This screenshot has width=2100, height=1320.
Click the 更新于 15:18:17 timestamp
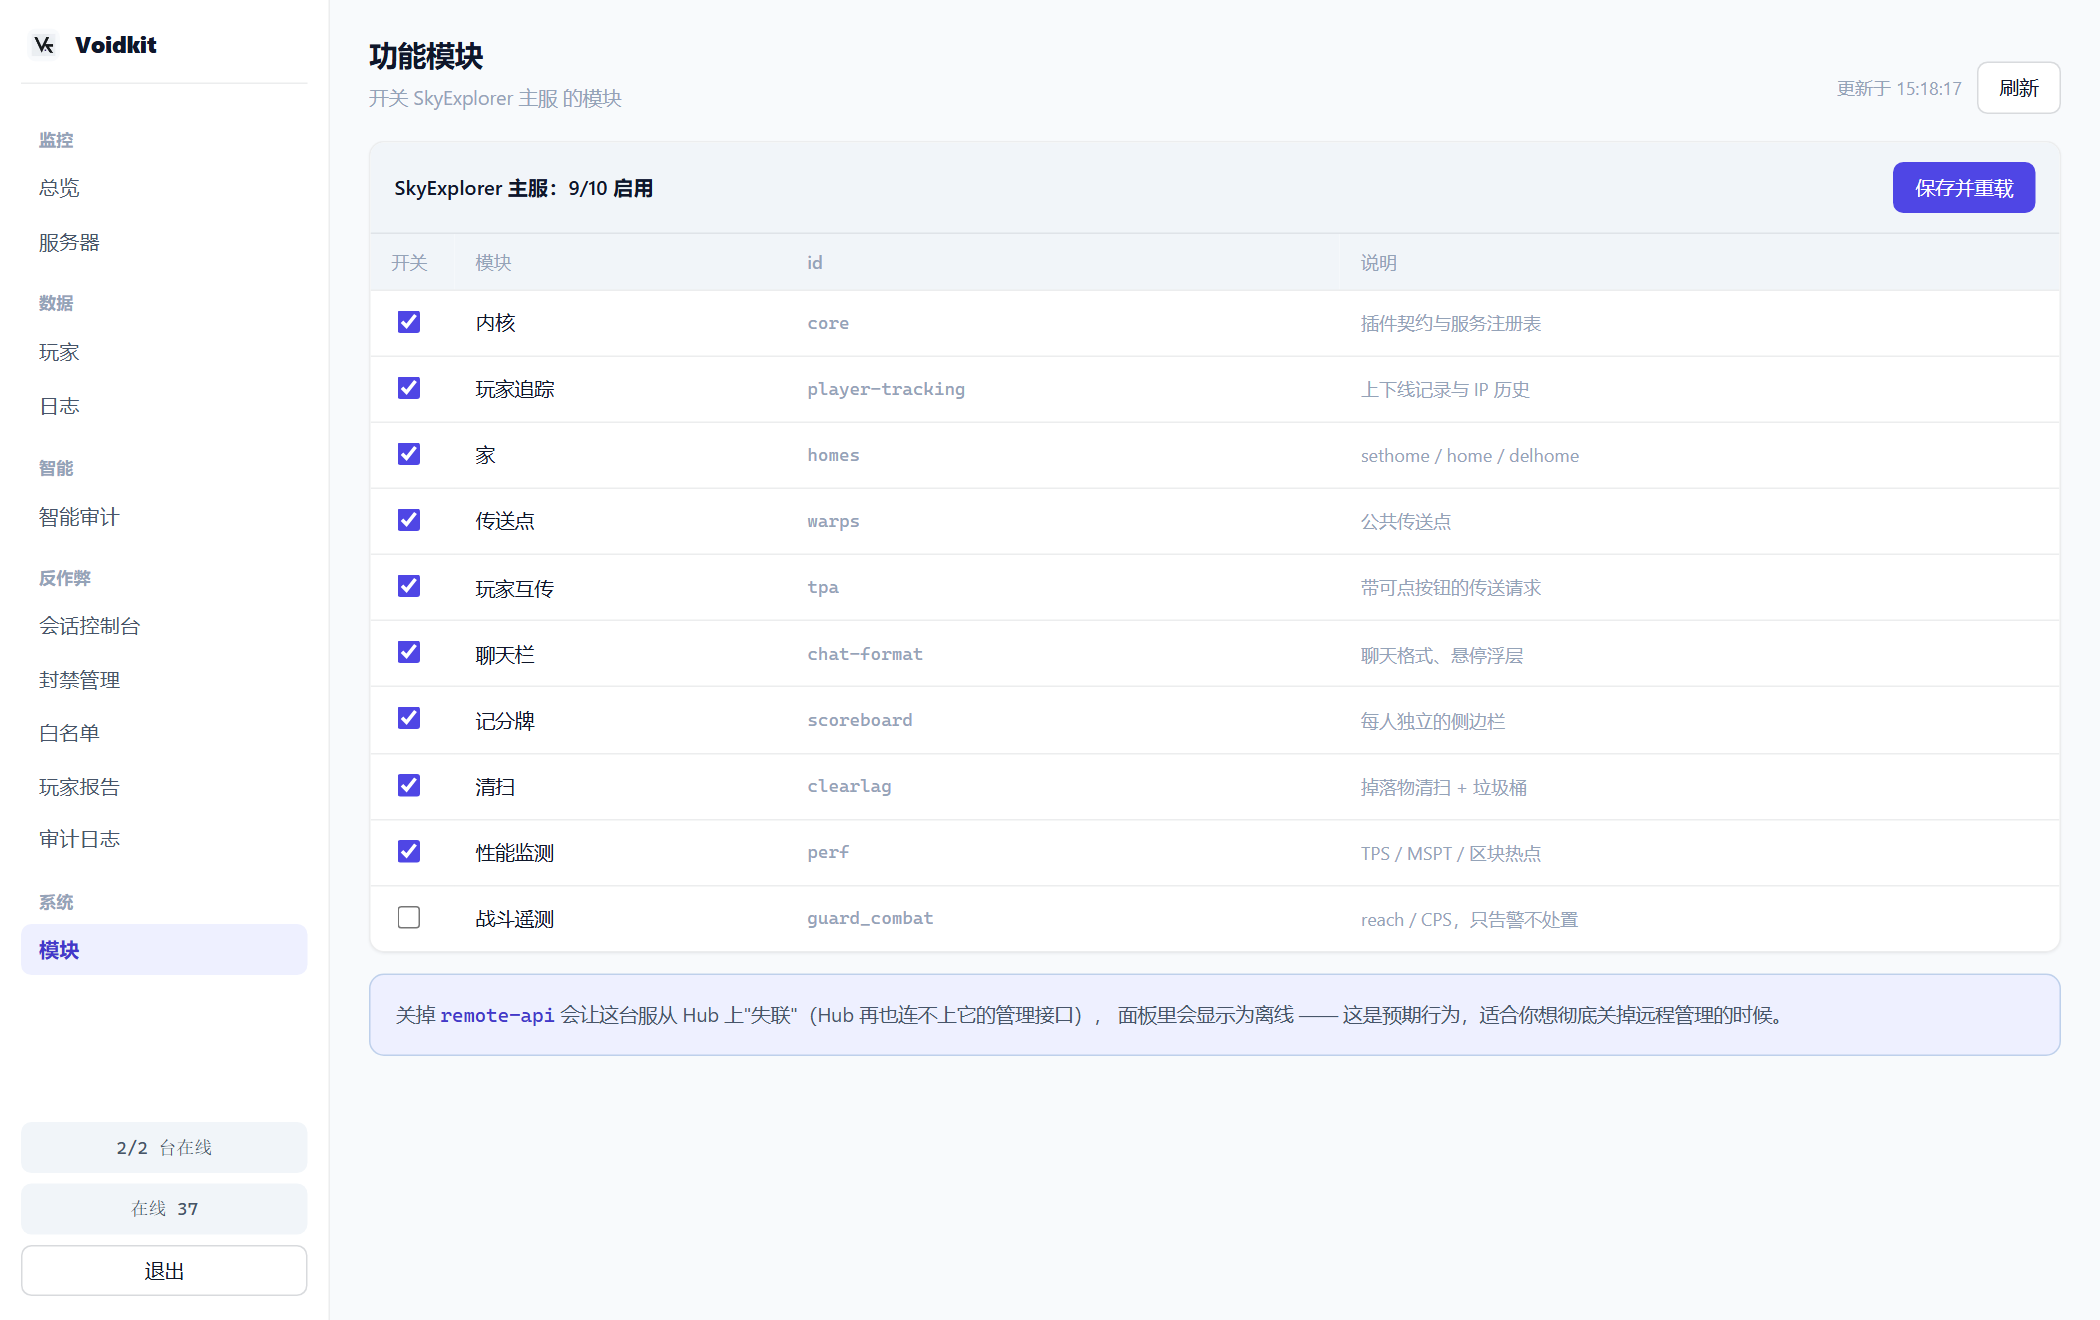coord(1899,88)
